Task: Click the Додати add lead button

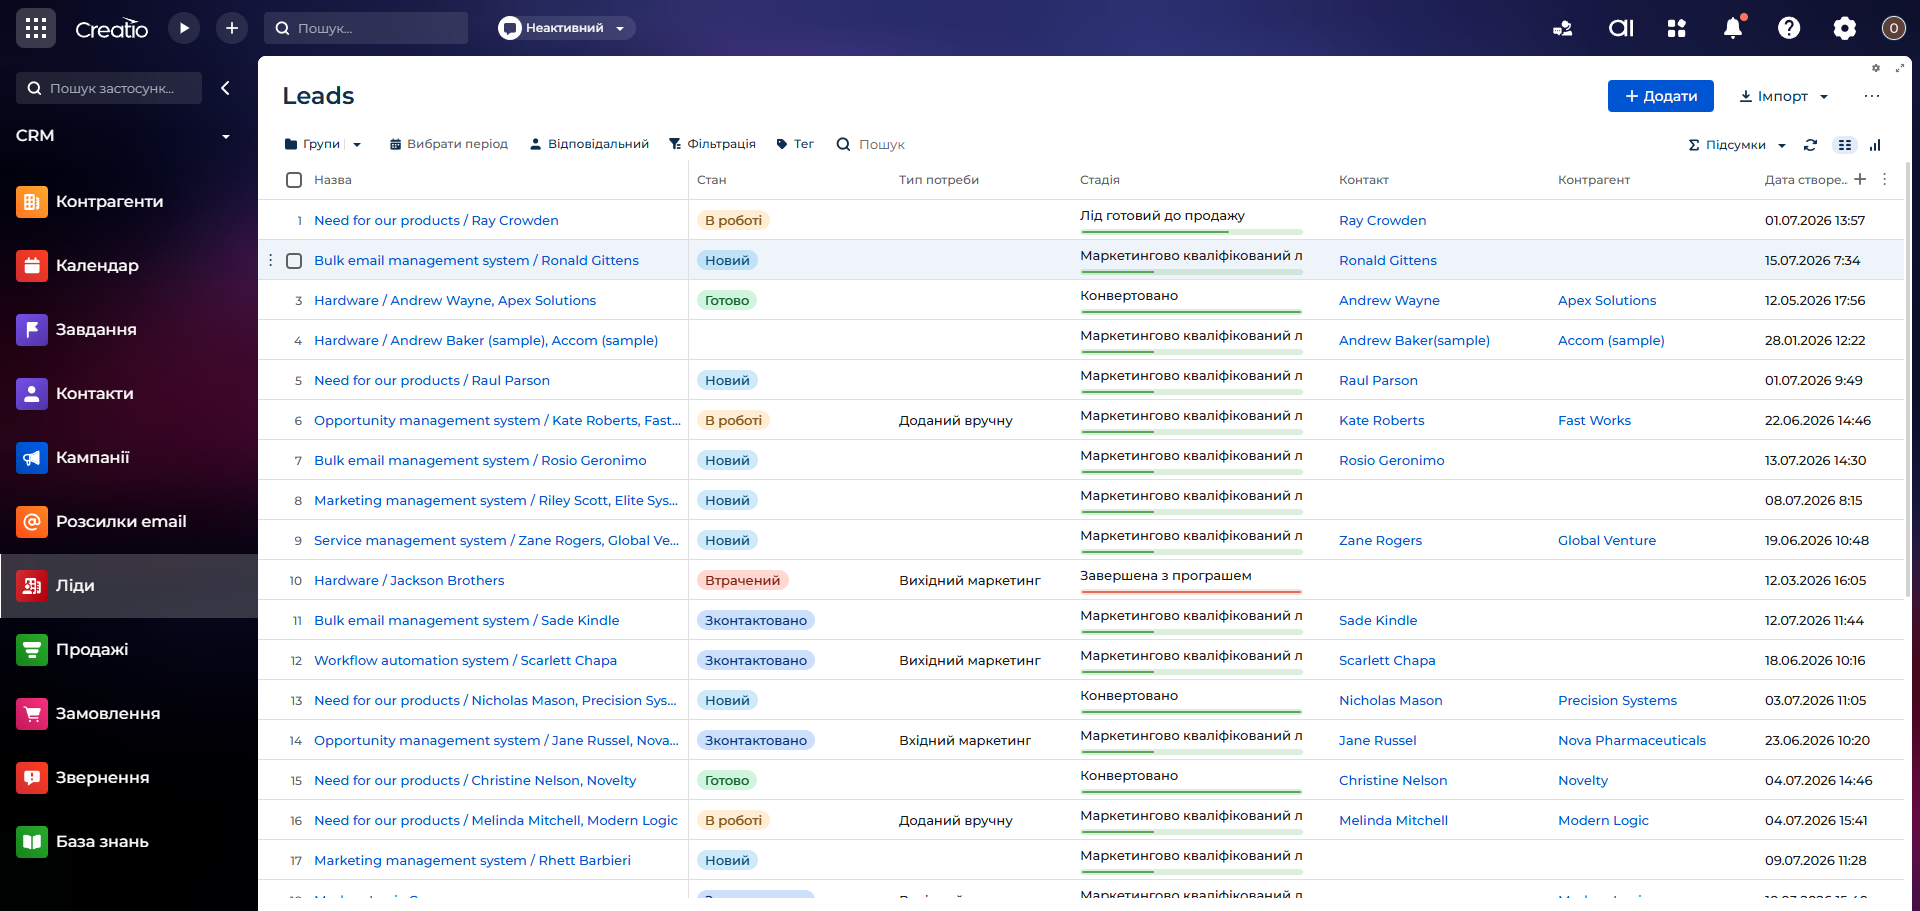Action: tap(1661, 96)
